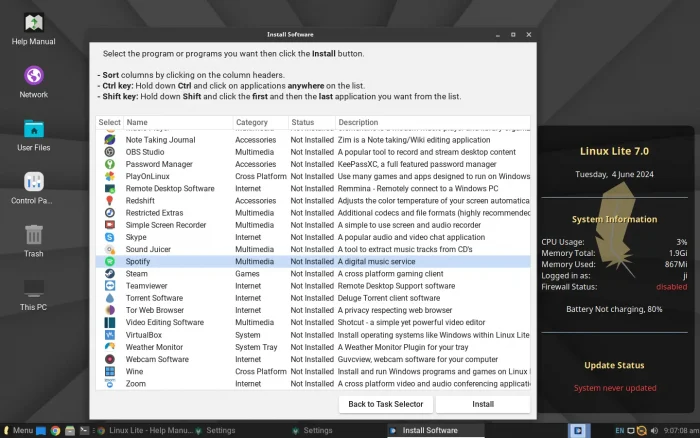The width and height of the screenshot is (700, 438).
Task: Click the Description column header
Action: (358, 123)
